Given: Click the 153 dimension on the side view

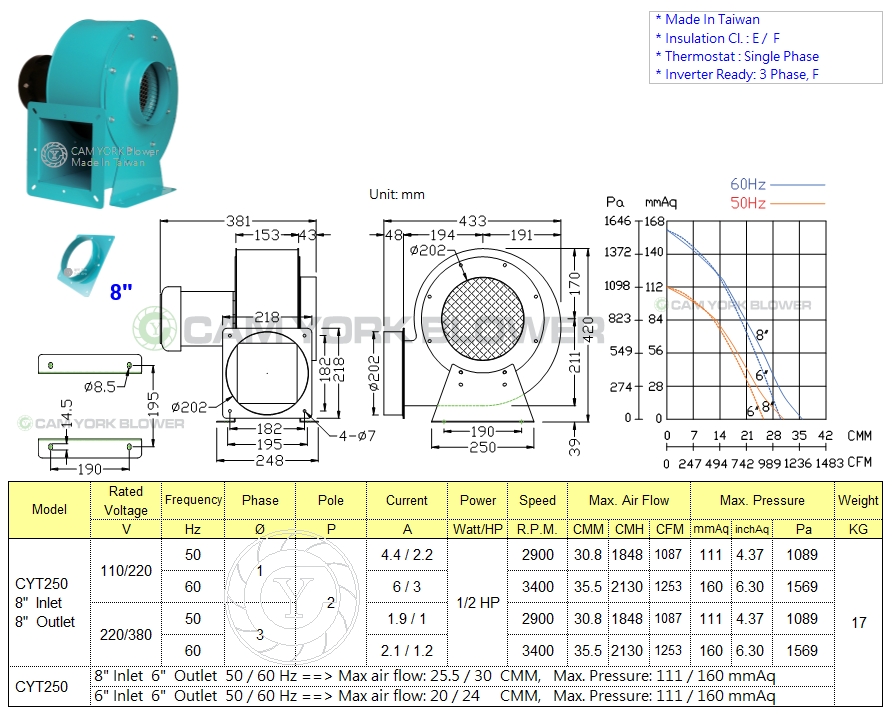Looking at the screenshot, I should [x=267, y=235].
